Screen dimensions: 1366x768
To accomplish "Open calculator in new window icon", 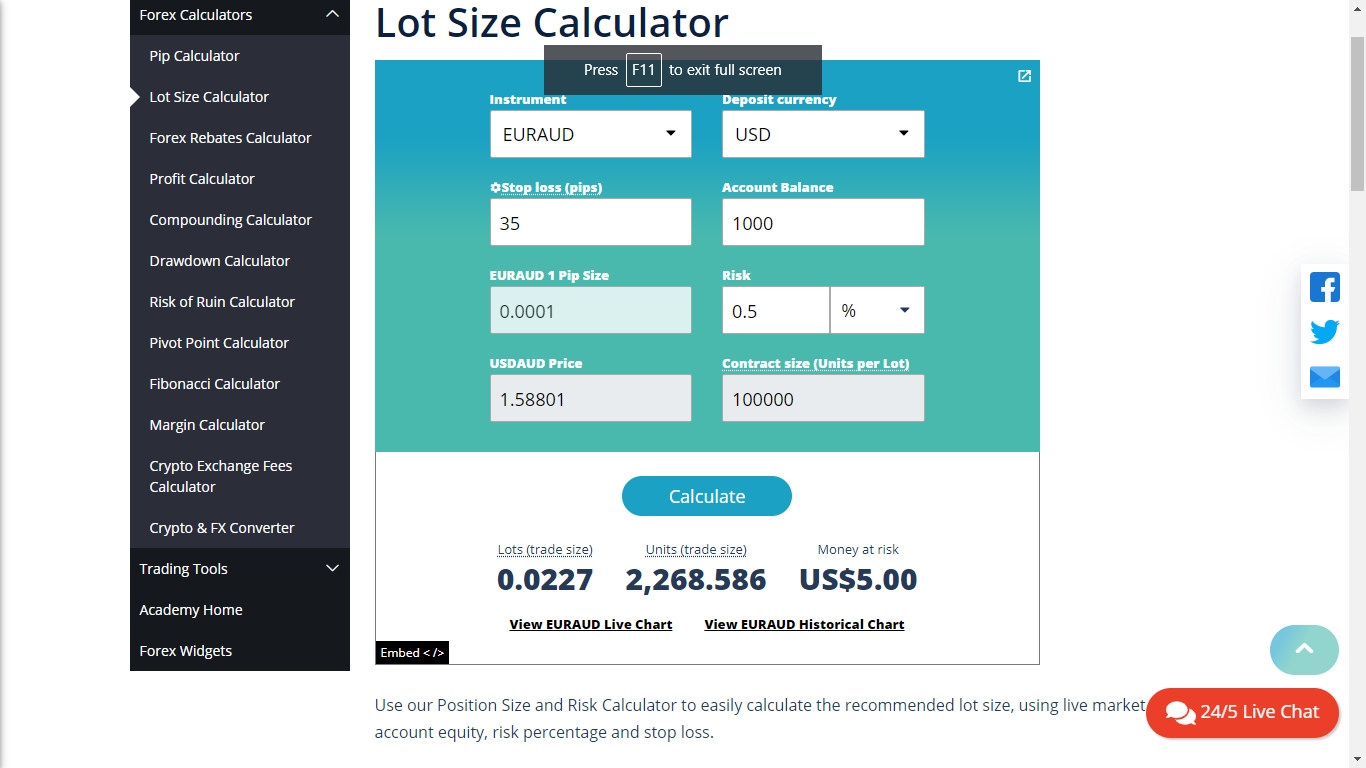I will tap(1024, 76).
